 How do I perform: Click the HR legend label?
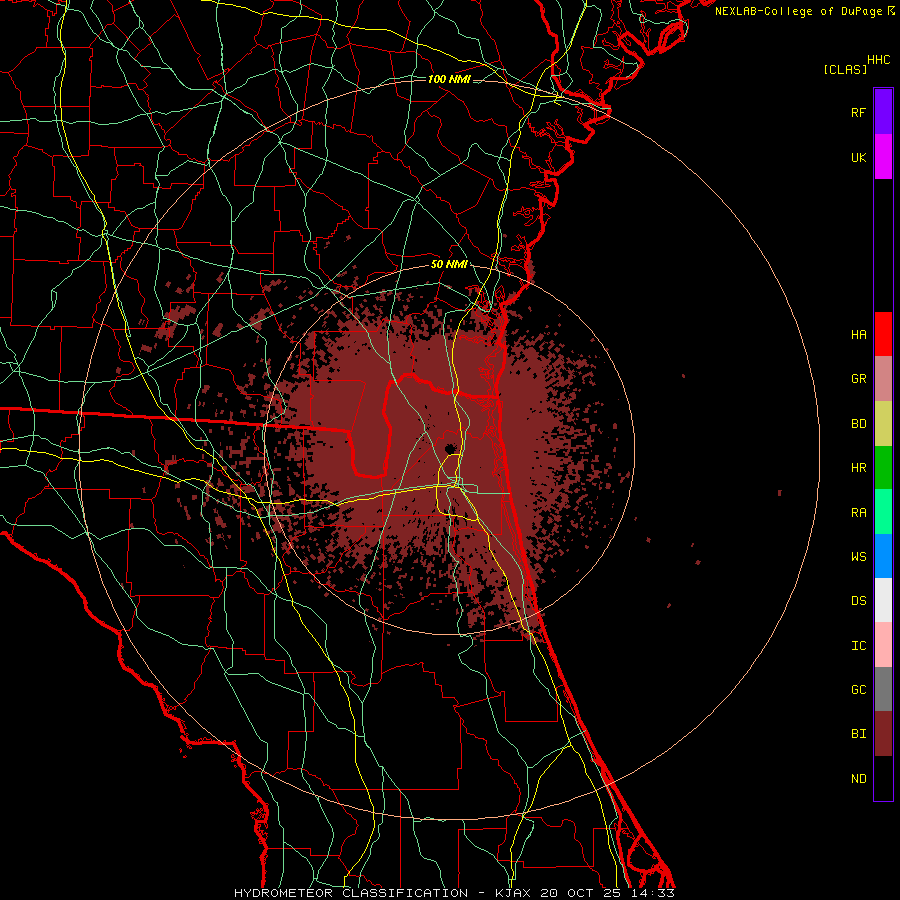[858, 468]
